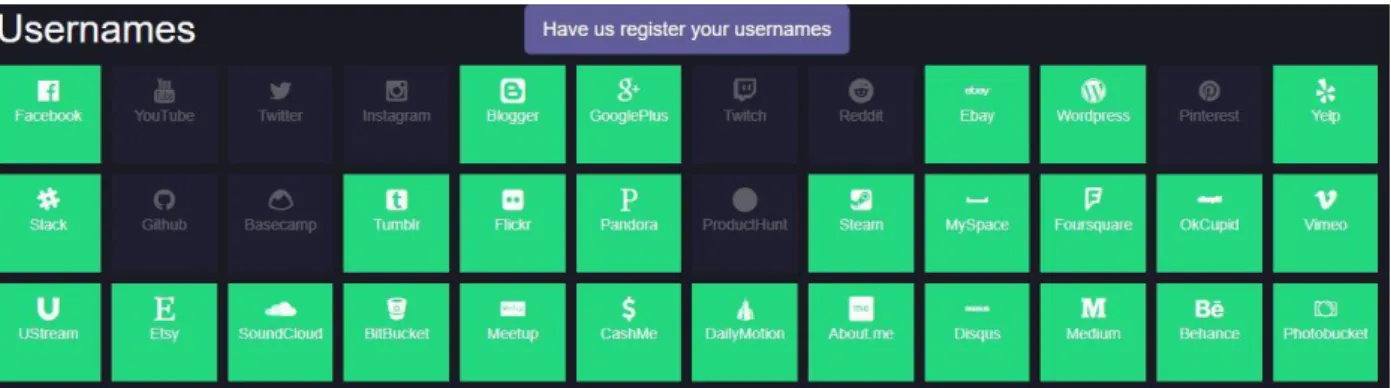Open the ProductHunt tile

tap(745, 223)
